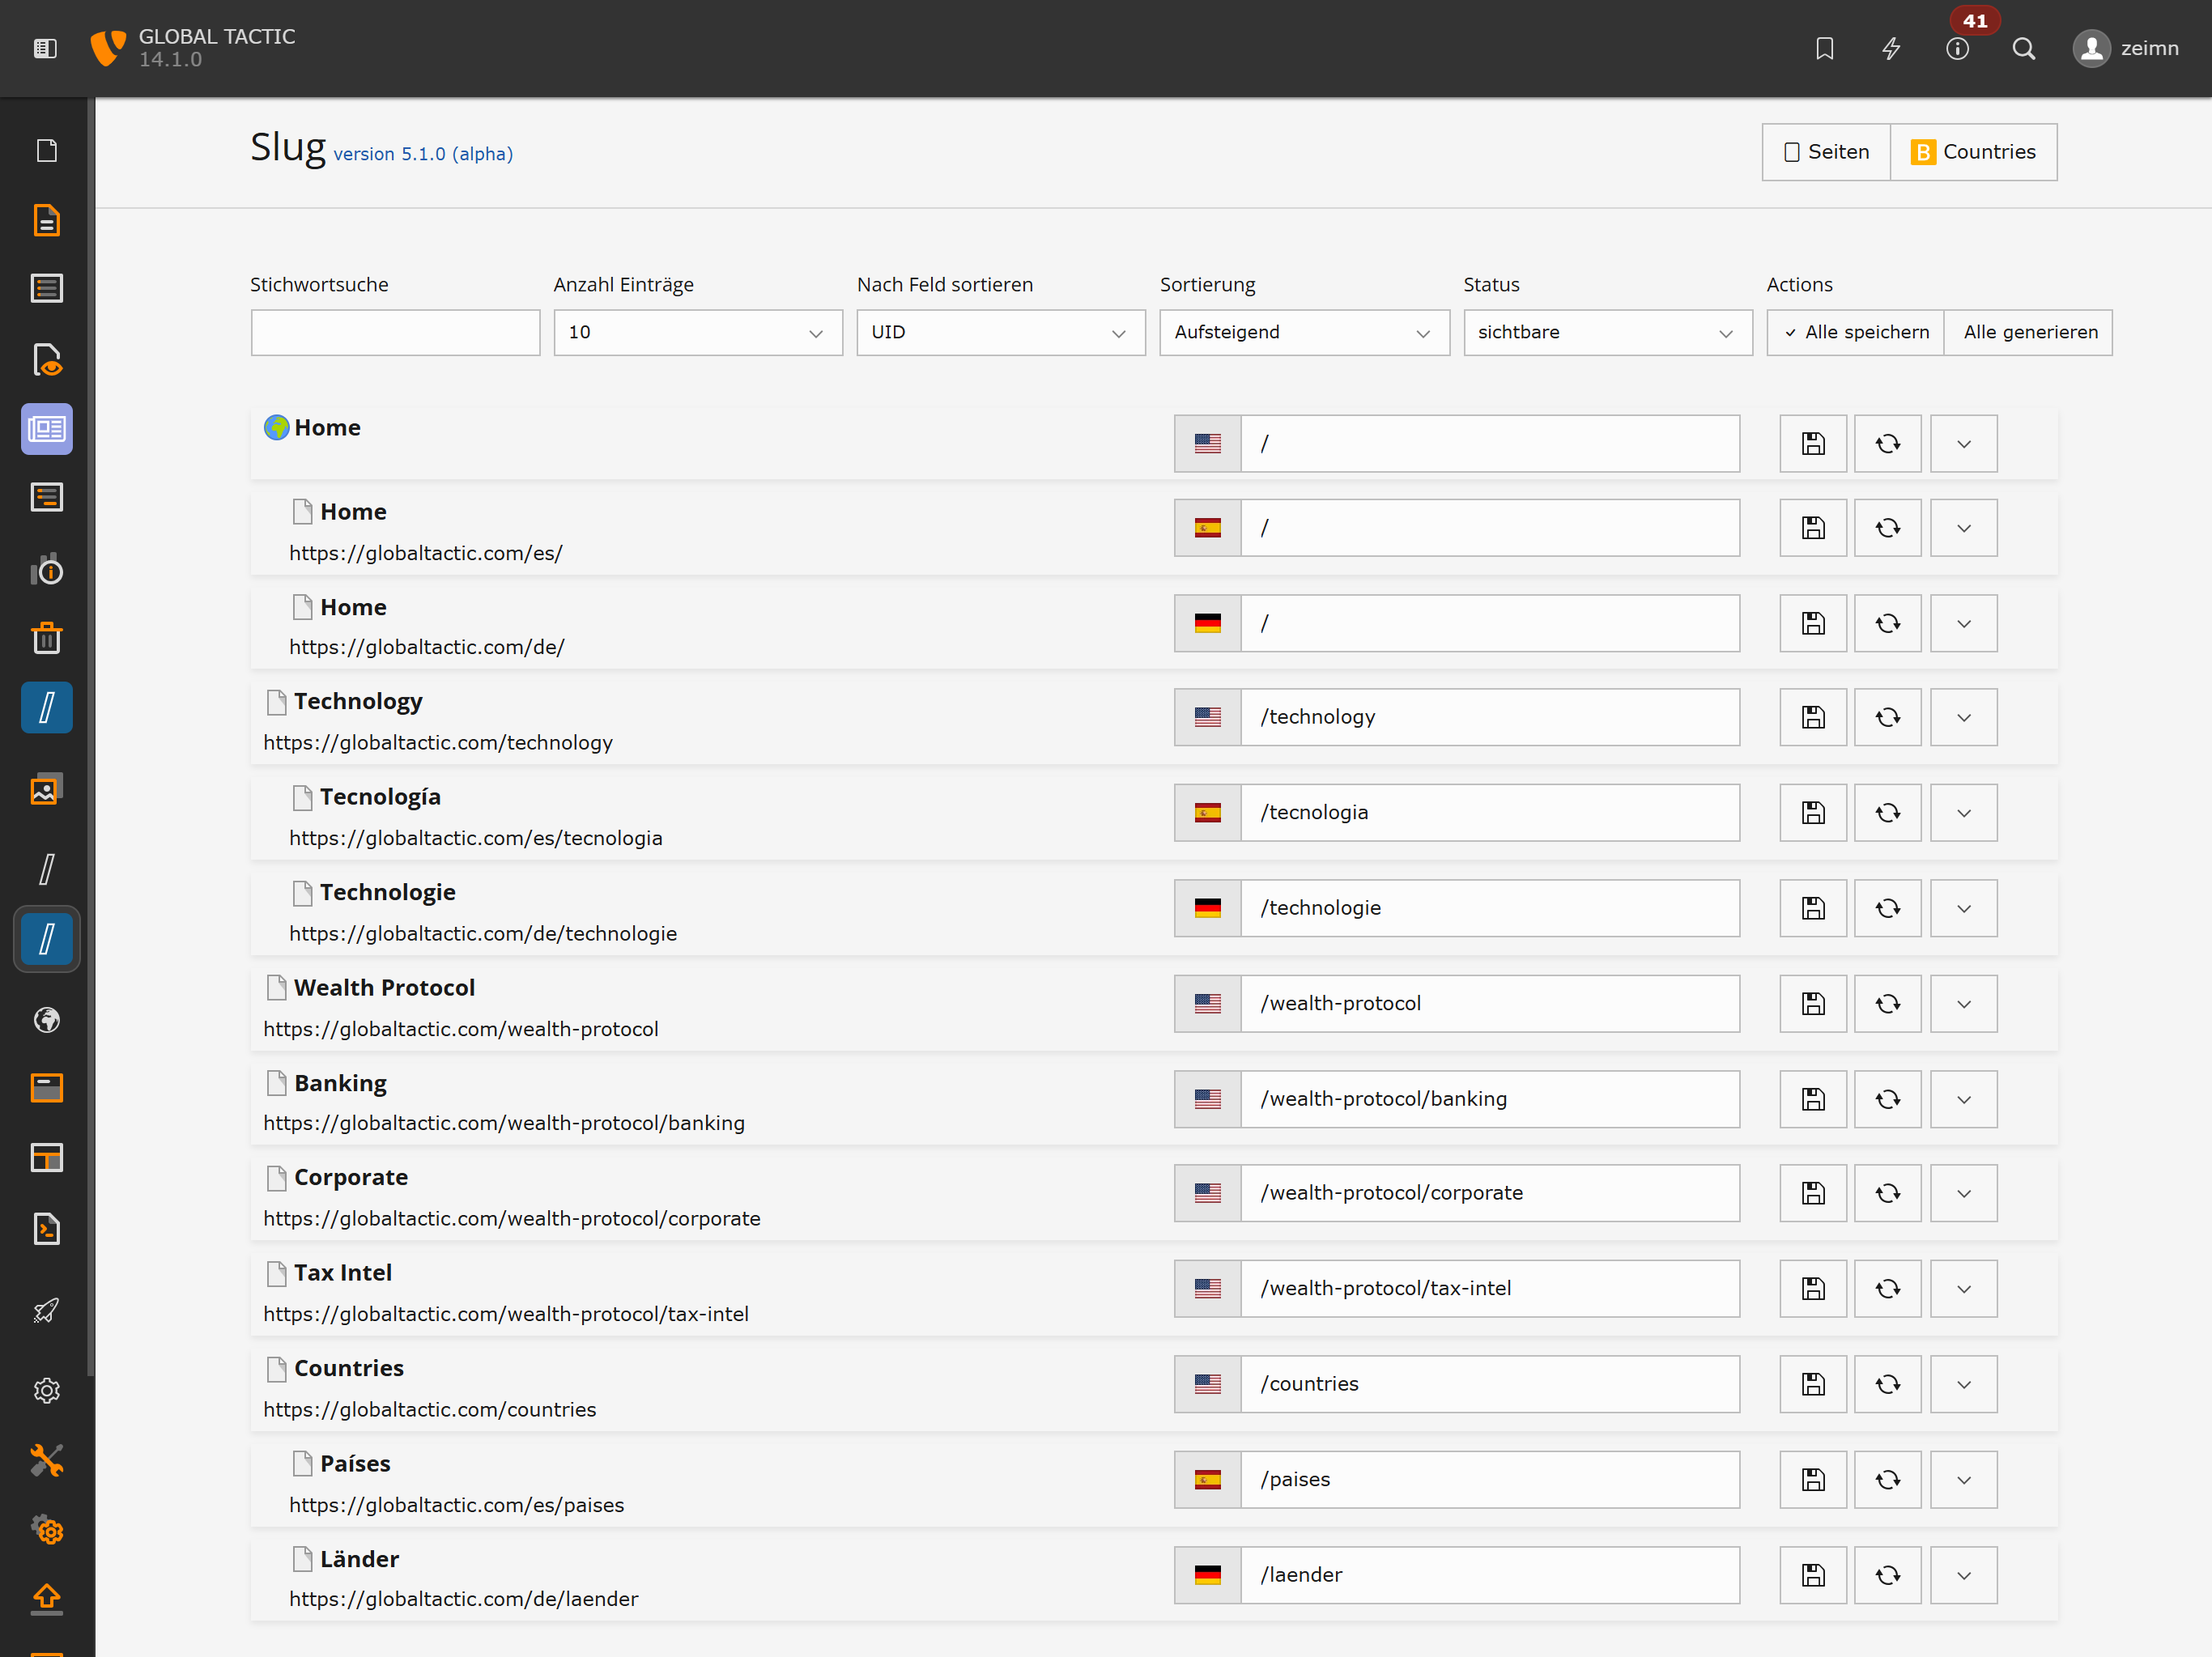2212x1657 pixels.
Task: Click the flash cache clear icon
Action: [x=1890, y=48]
